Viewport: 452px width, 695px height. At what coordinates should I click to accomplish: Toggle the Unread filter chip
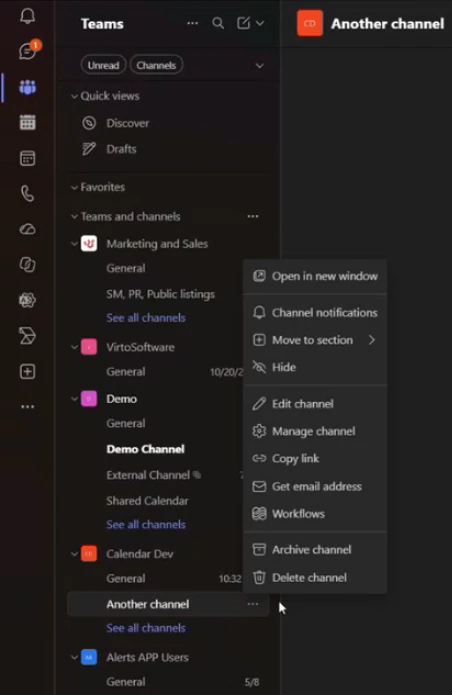click(x=103, y=65)
